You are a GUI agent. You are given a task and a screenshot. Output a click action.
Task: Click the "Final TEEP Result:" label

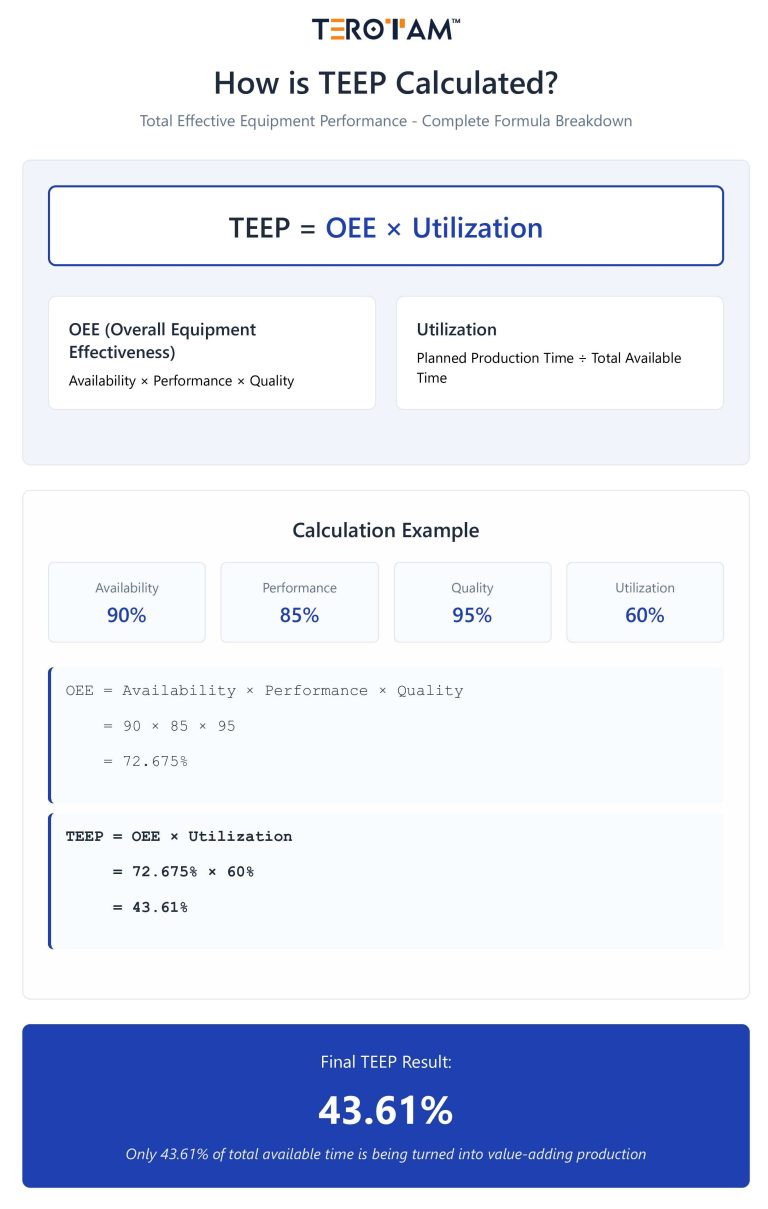pyautogui.click(x=385, y=1062)
